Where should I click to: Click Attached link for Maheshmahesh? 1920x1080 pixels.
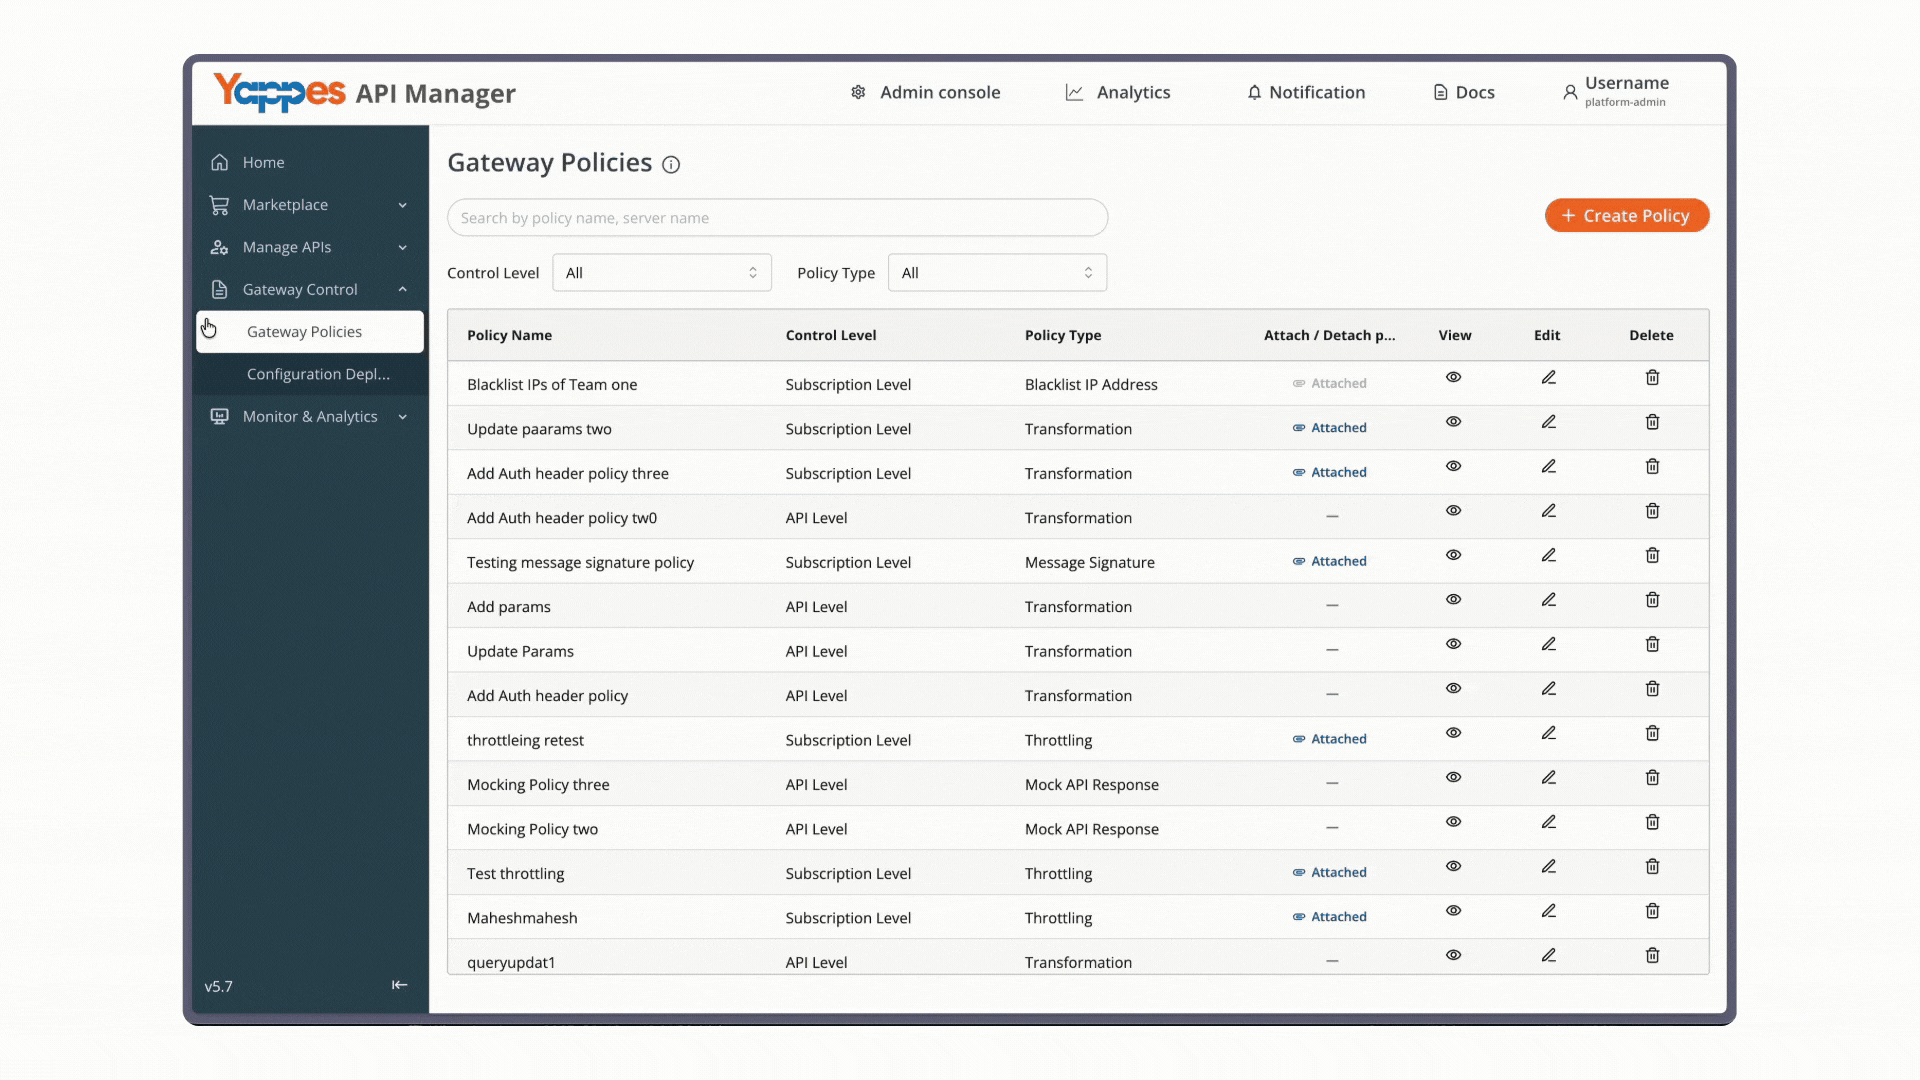coord(1329,917)
